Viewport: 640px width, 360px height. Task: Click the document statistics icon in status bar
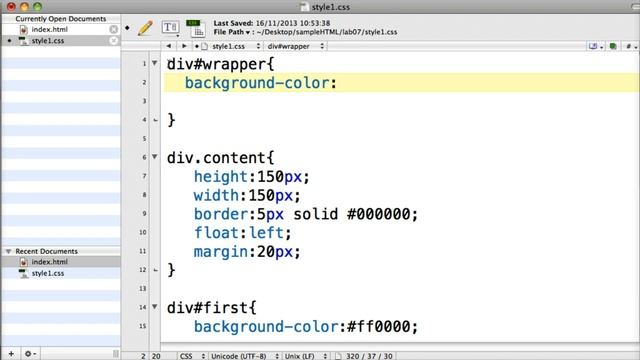point(338,356)
